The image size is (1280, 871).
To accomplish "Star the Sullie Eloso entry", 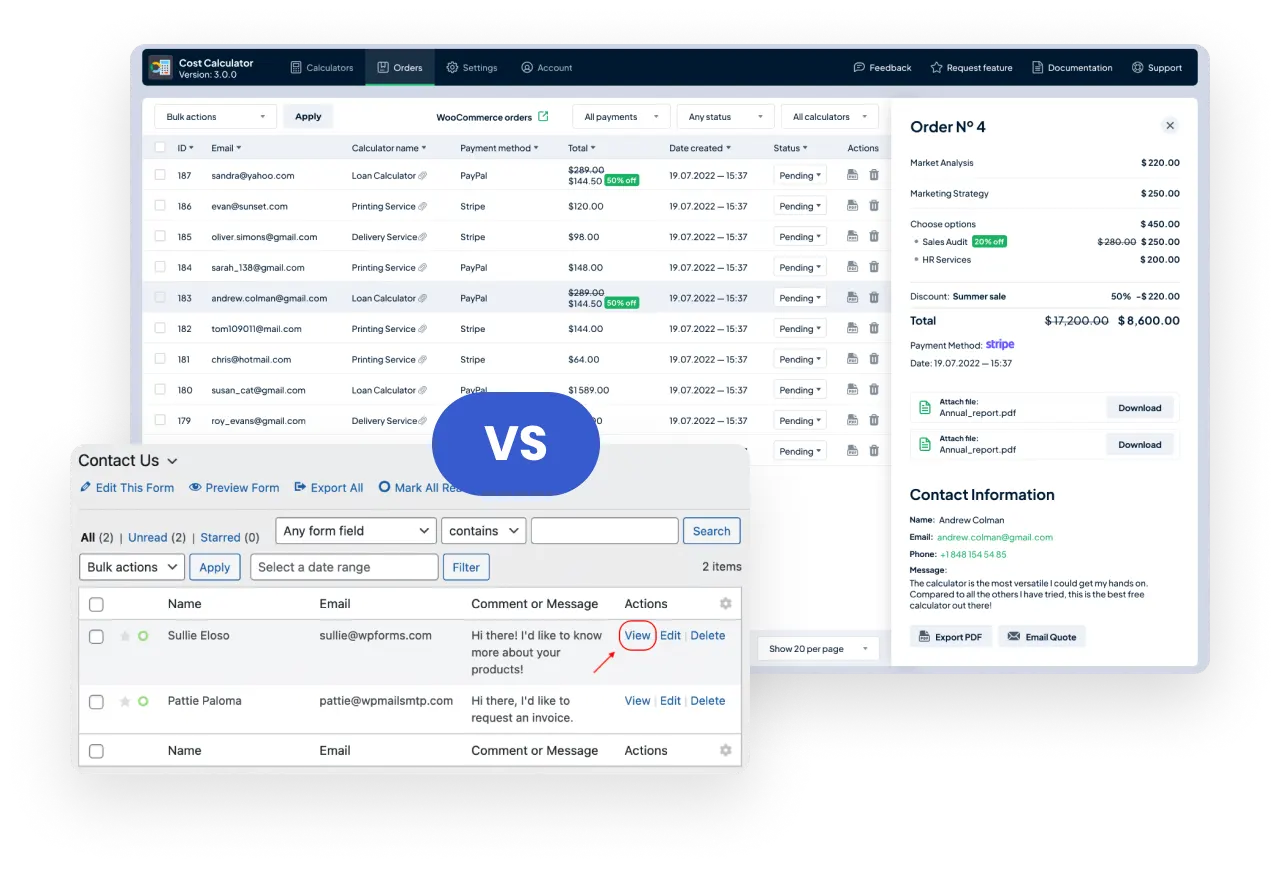I will 125,636.
